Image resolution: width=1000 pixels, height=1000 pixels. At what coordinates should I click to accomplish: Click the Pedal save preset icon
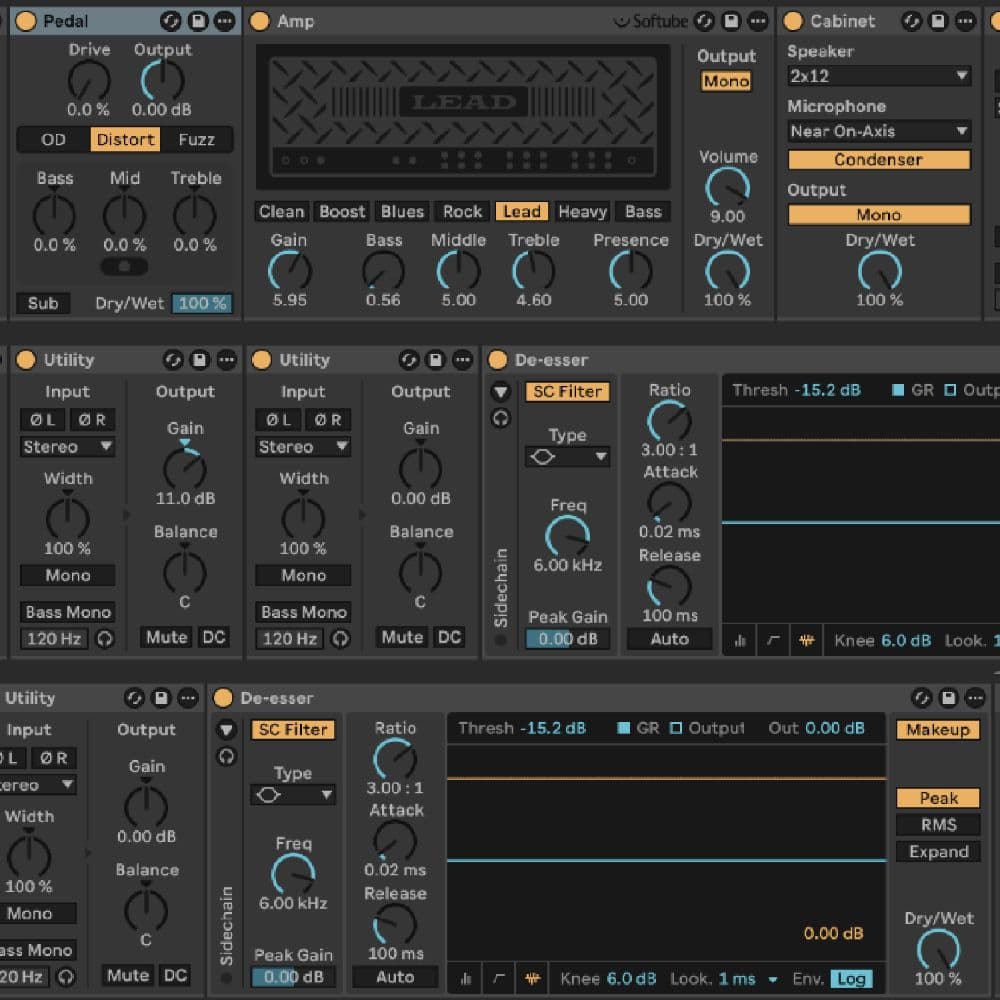(198, 21)
